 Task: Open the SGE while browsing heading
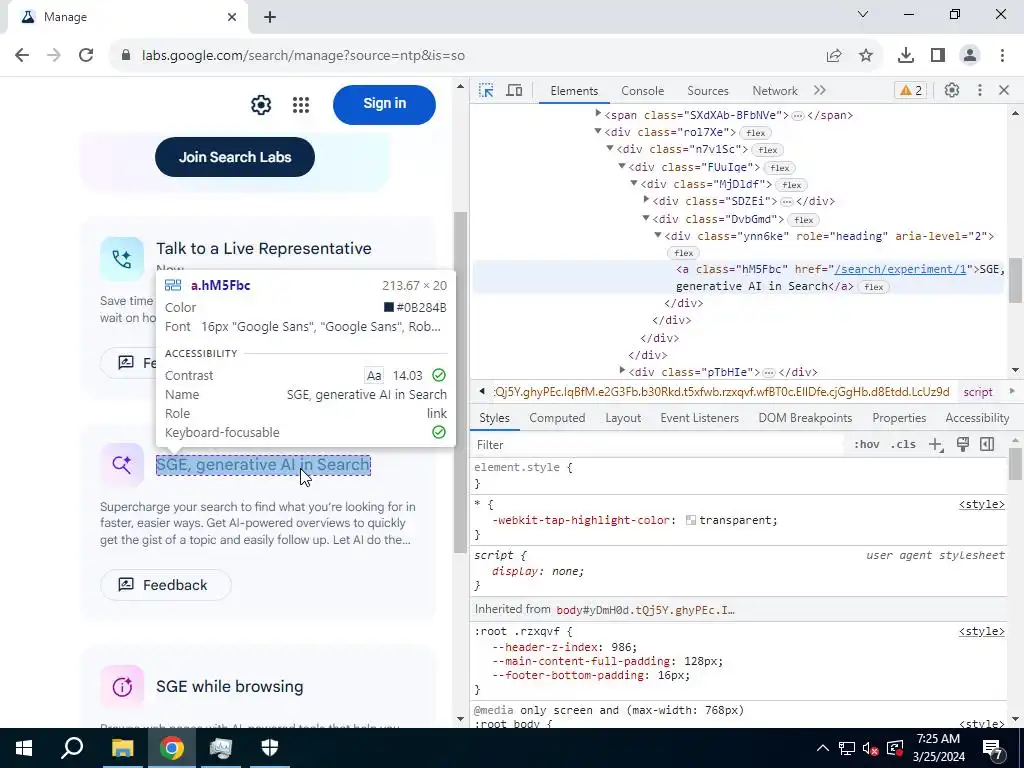(230, 687)
